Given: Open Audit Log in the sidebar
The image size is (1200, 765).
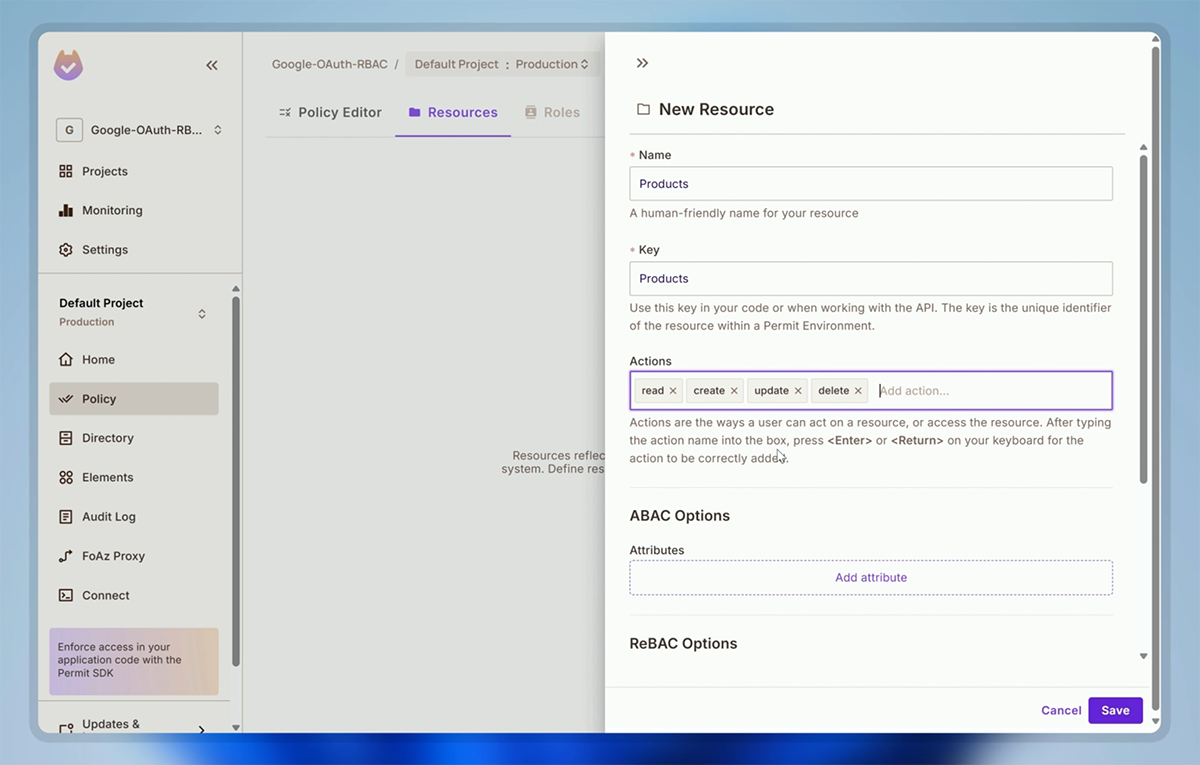Looking at the screenshot, I should click(109, 516).
